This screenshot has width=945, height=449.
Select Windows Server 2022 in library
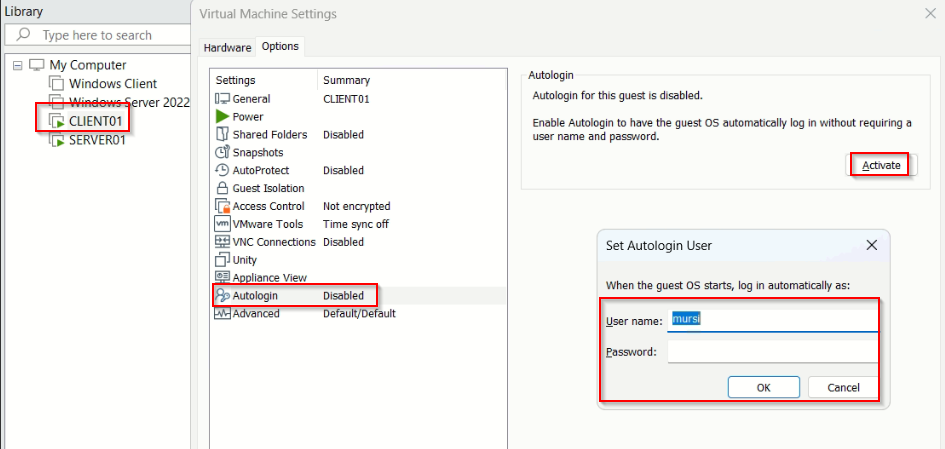(x=130, y=102)
